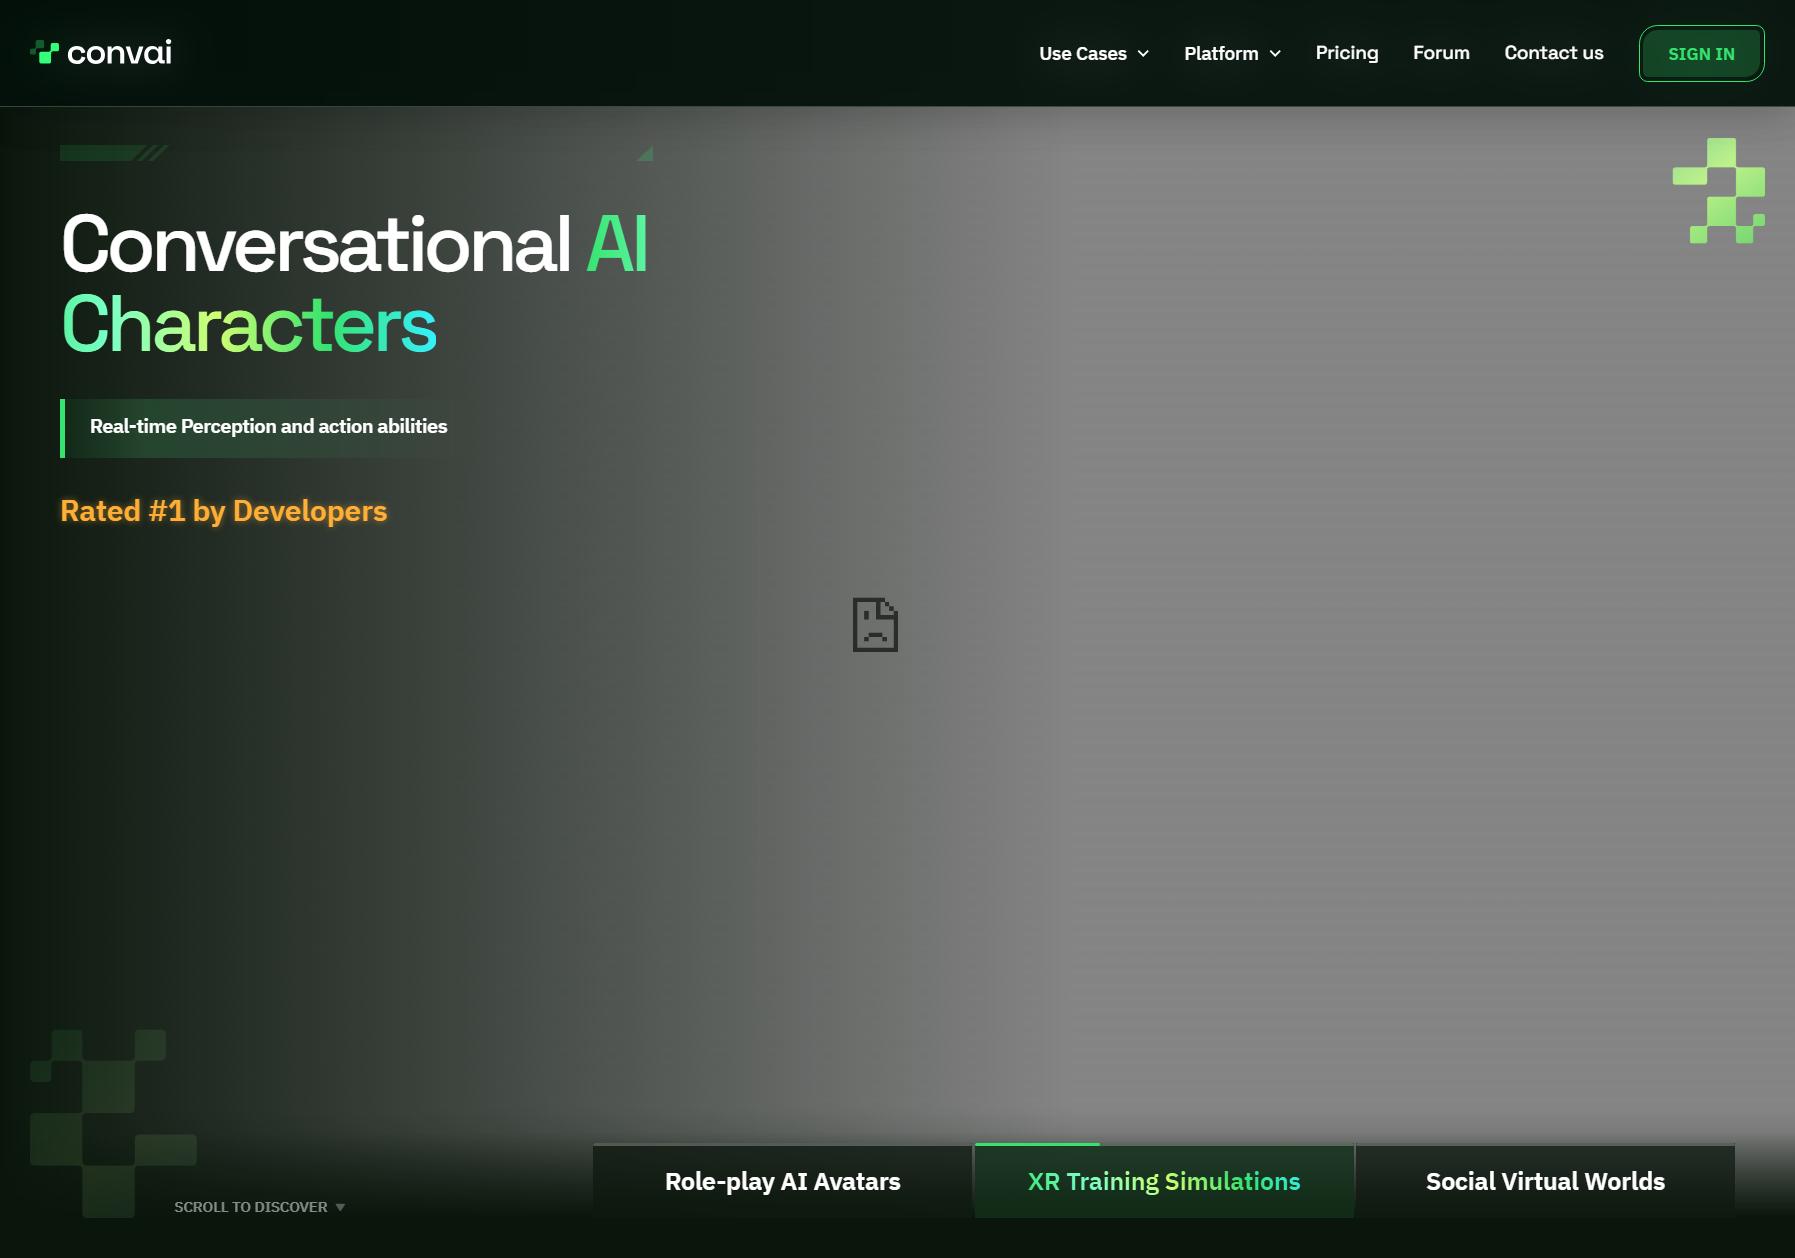Open the Forum link

[x=1441, y=53]
